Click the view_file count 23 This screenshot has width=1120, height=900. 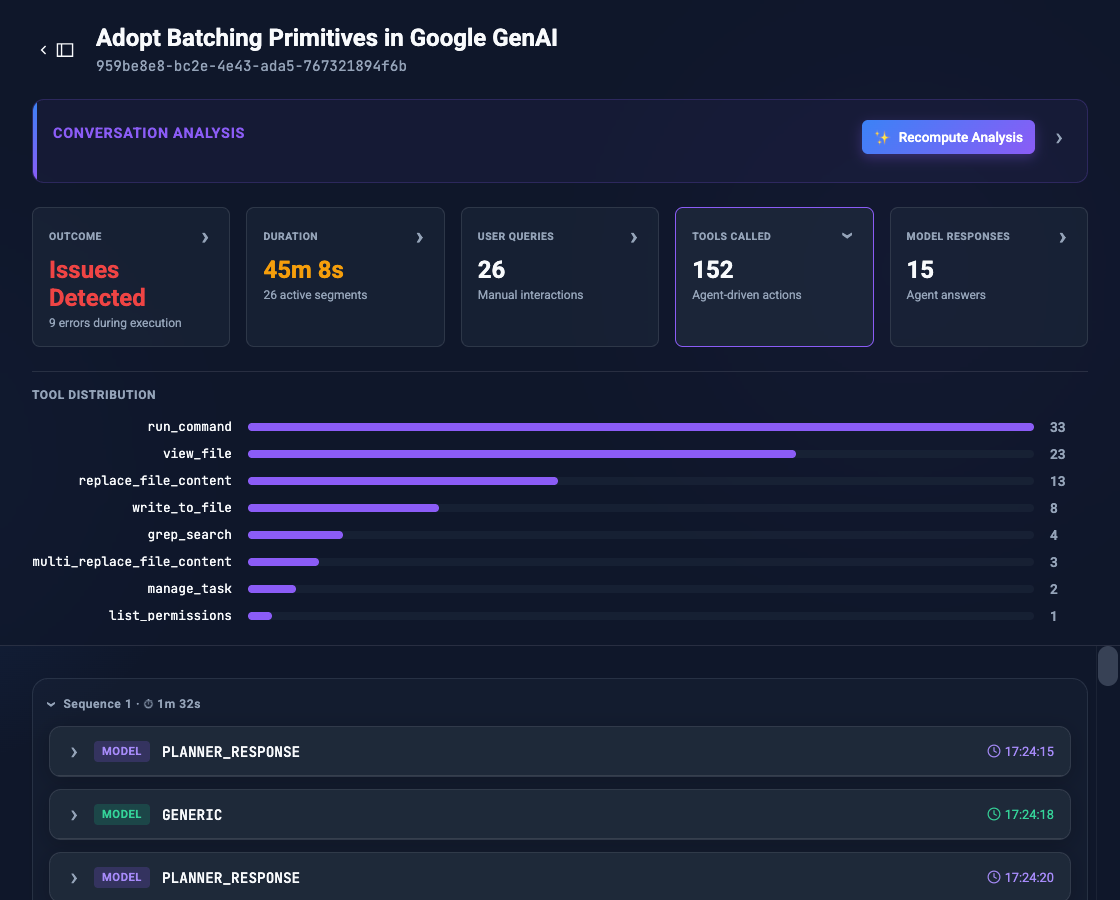point(1057,454)
